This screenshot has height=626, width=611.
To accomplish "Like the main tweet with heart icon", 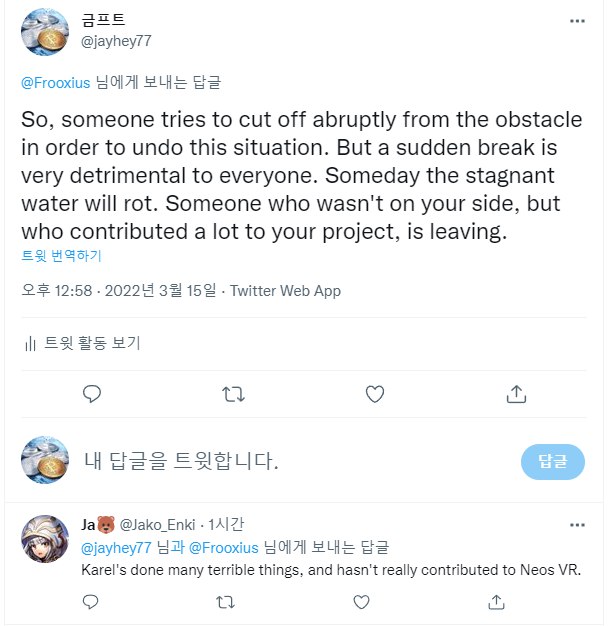I will point(374,394).
